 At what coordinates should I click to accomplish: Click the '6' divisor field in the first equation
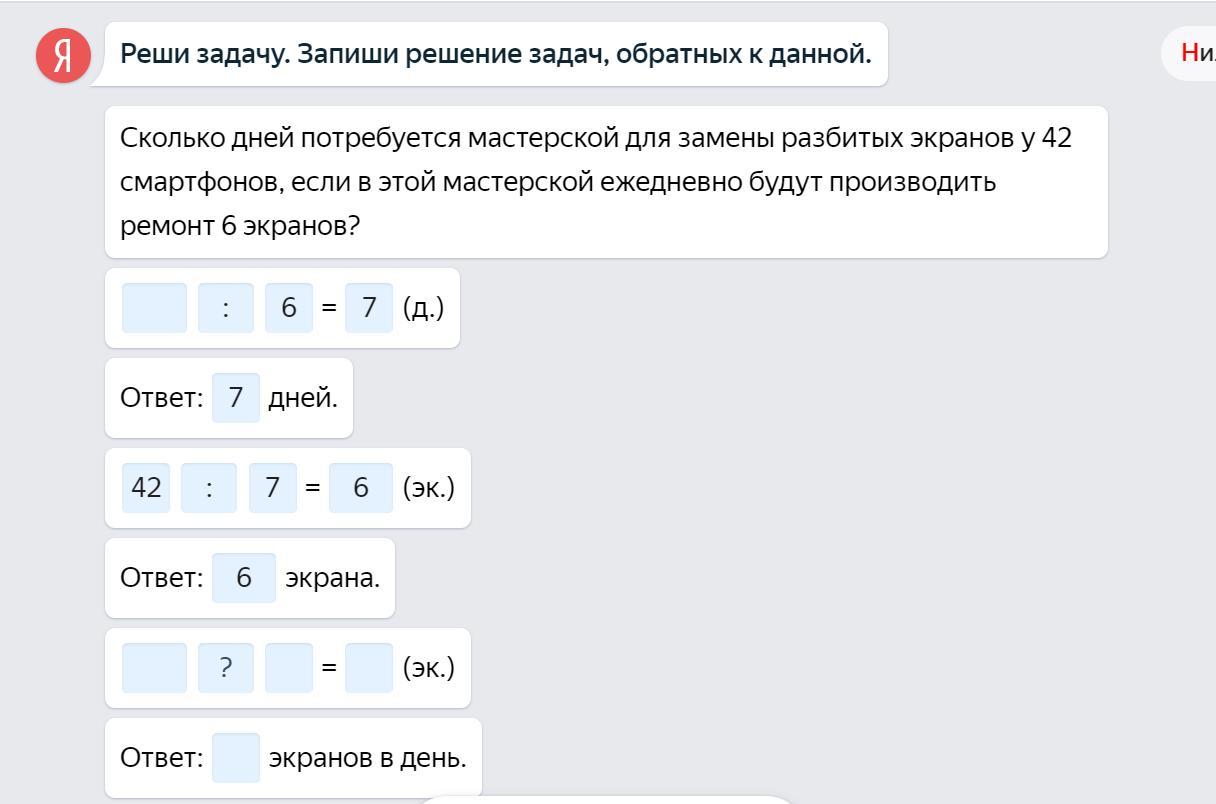tap(289, 308)
